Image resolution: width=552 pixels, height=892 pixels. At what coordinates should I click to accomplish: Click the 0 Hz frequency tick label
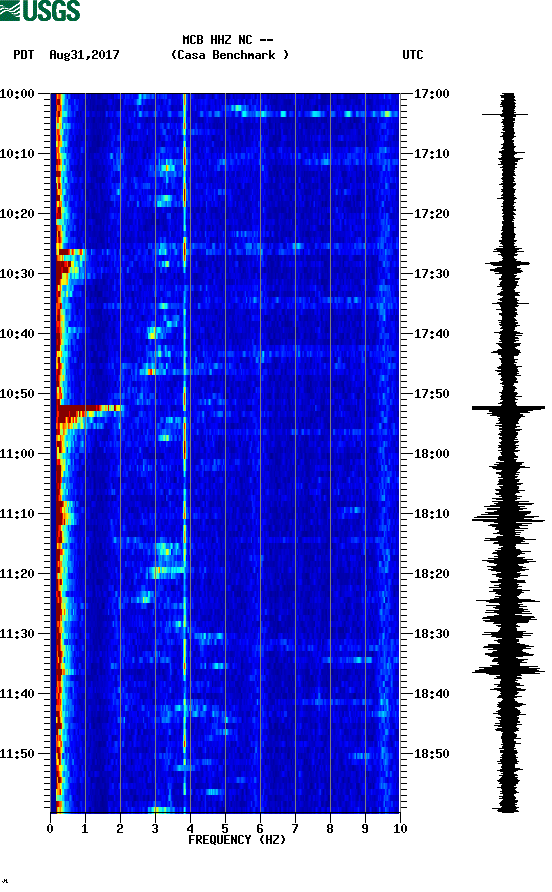tap(50, 828)
